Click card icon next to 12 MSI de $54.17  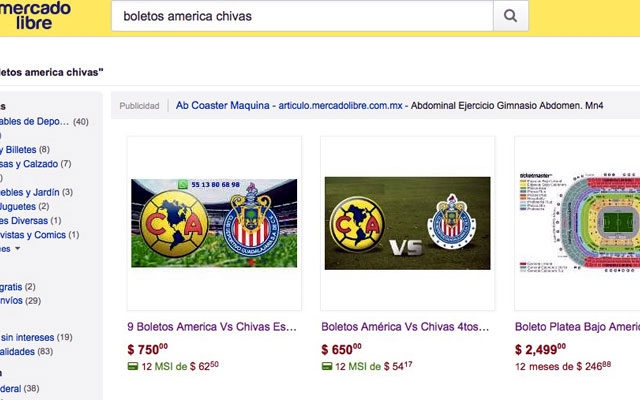[327, 366]
